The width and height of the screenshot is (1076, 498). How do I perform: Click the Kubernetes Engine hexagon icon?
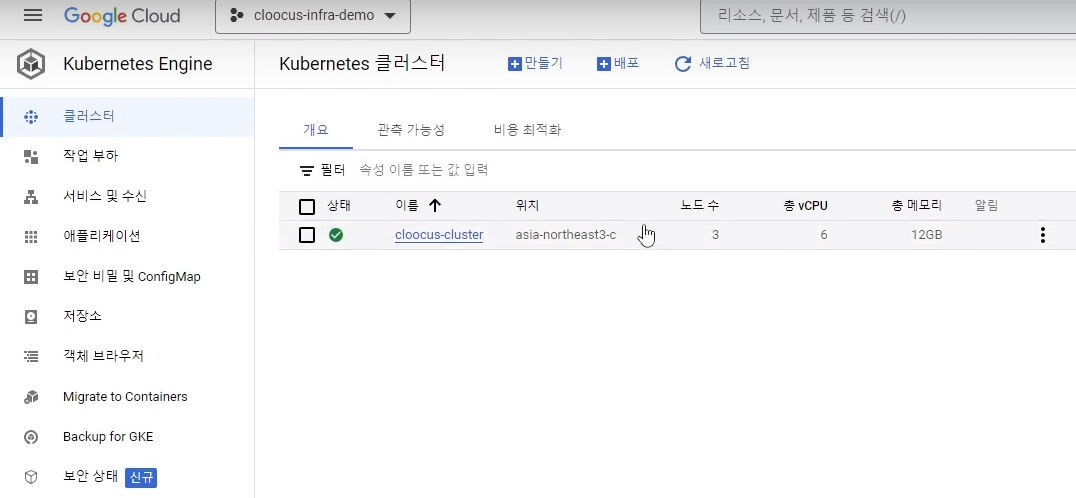pyautogui.click(x=31, y=64)
